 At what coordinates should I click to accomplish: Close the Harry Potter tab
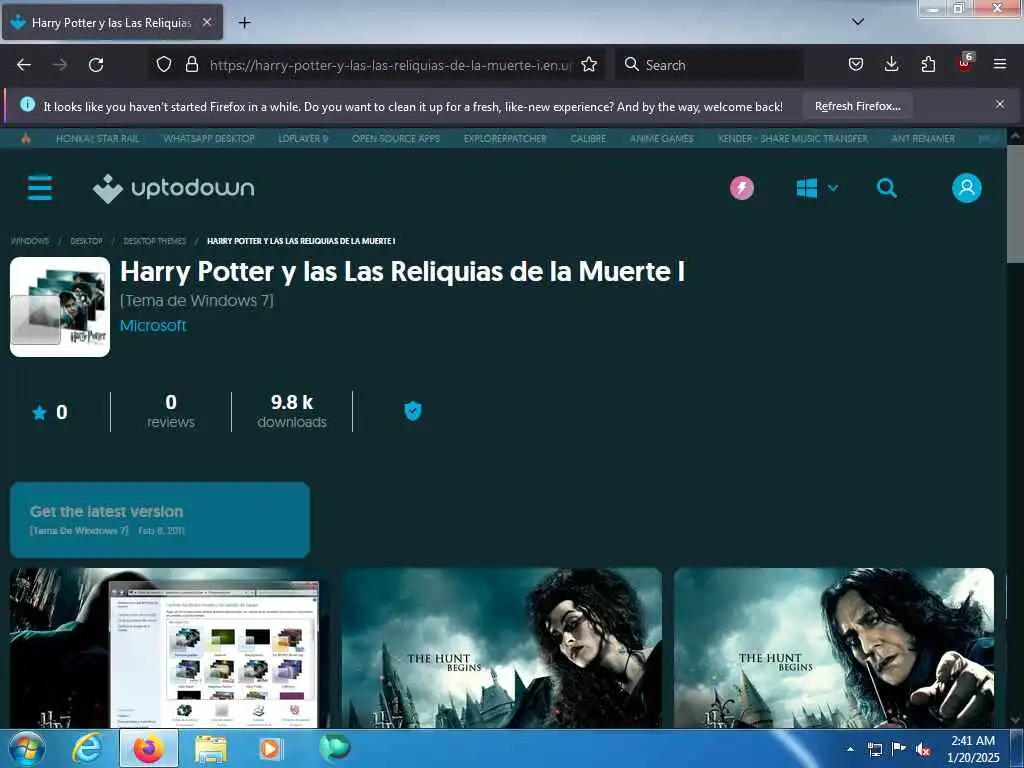point(207,22)
